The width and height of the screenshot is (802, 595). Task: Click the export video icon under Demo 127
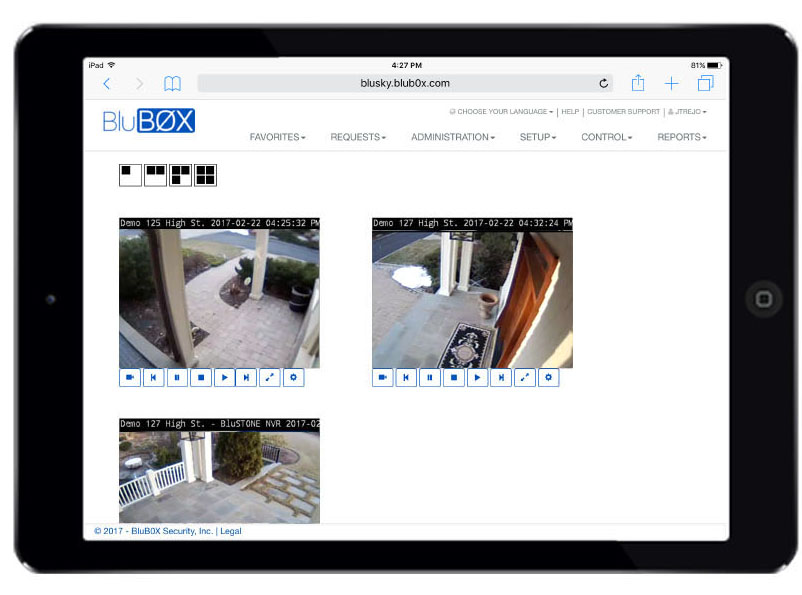pyautogui.click(x=382, y=377)
